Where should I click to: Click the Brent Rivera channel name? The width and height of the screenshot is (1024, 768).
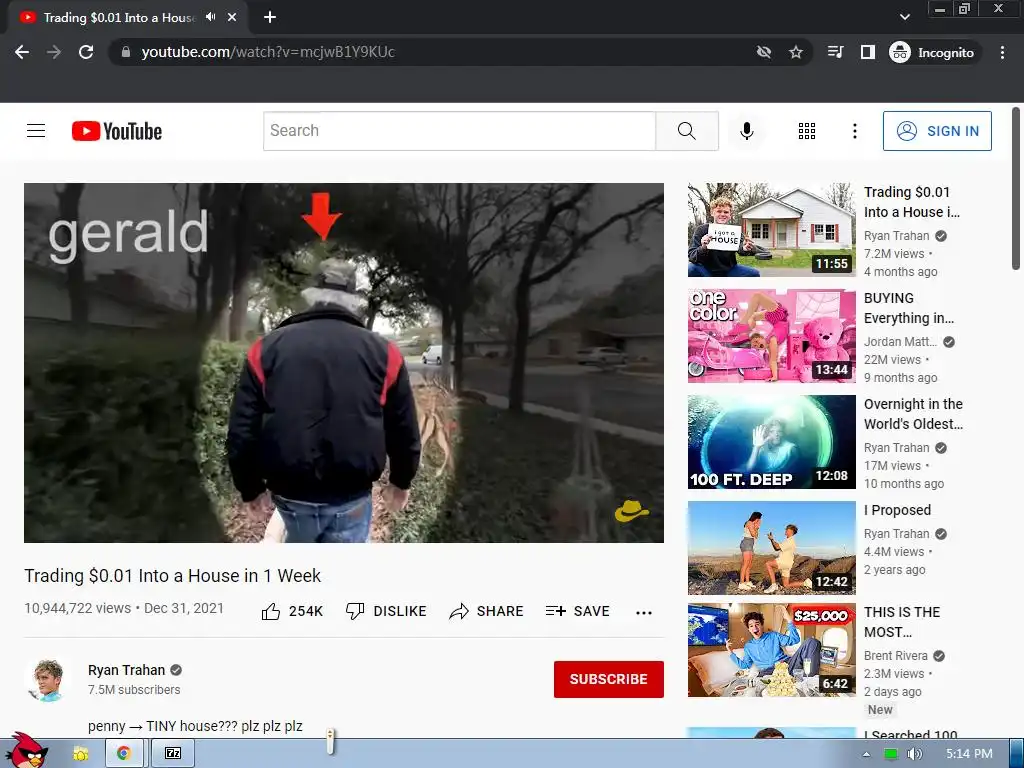pyautogui.click(x=895, y=656)
